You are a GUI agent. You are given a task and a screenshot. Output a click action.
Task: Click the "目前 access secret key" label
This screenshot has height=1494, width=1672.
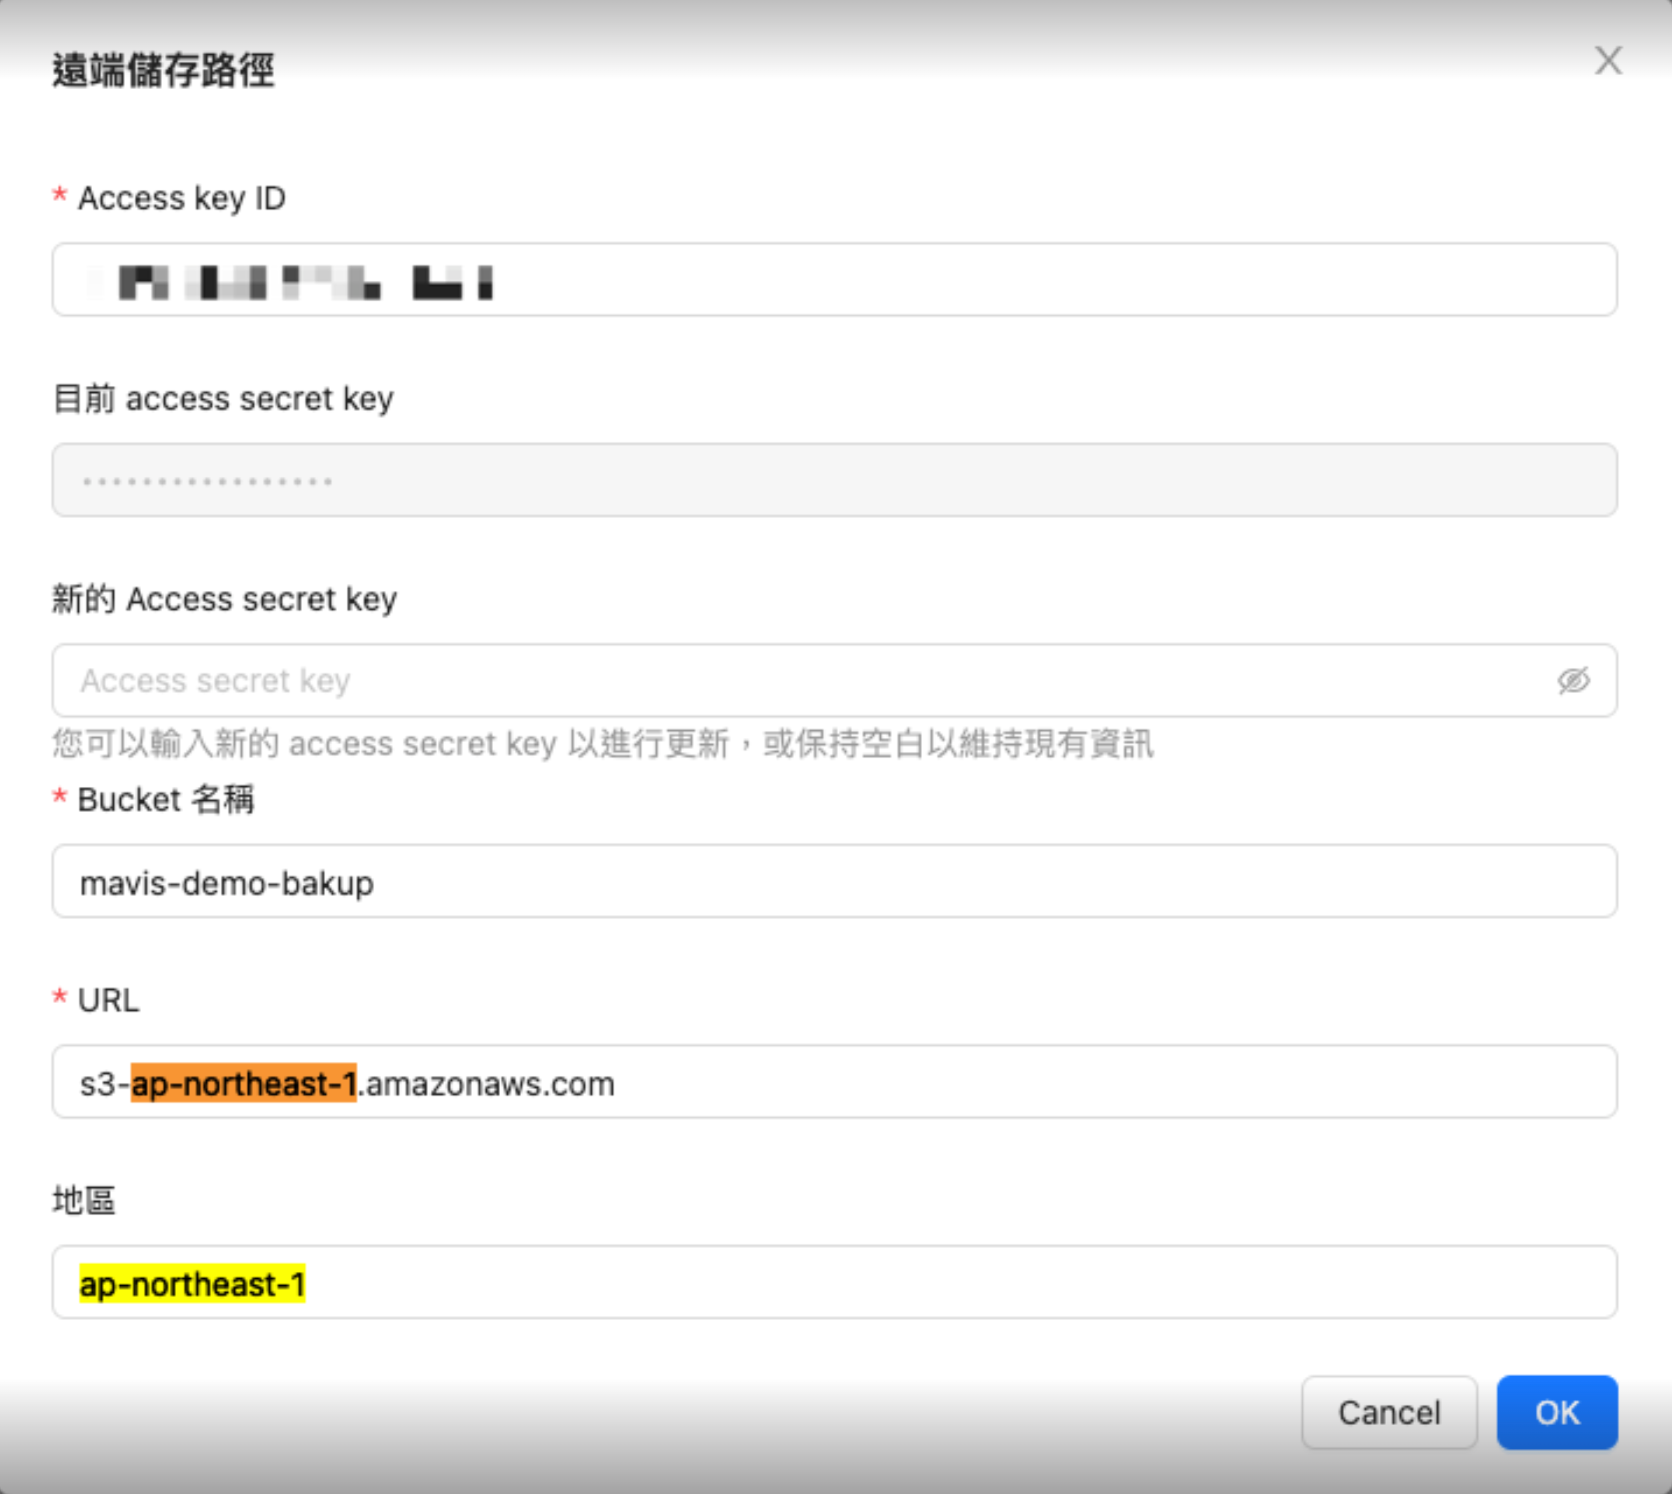coord(223,399)
